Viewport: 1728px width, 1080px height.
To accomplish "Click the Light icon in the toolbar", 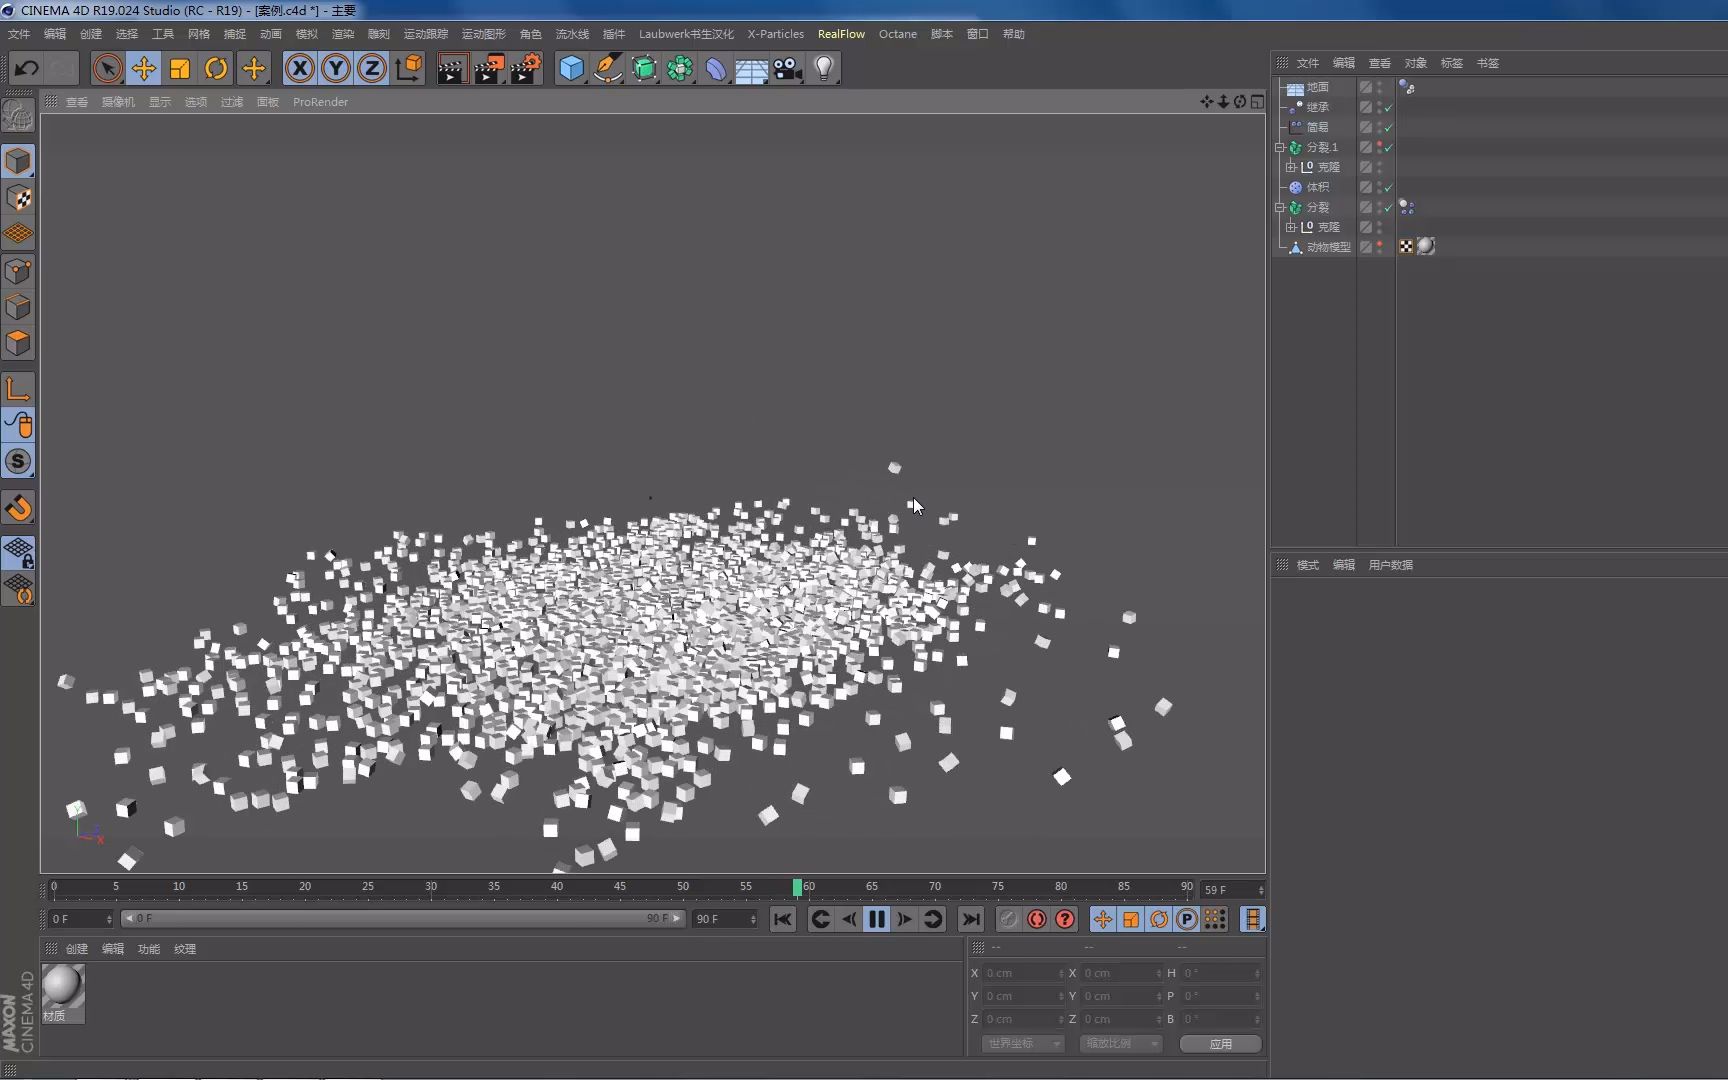I will click(x=823, y=68).
